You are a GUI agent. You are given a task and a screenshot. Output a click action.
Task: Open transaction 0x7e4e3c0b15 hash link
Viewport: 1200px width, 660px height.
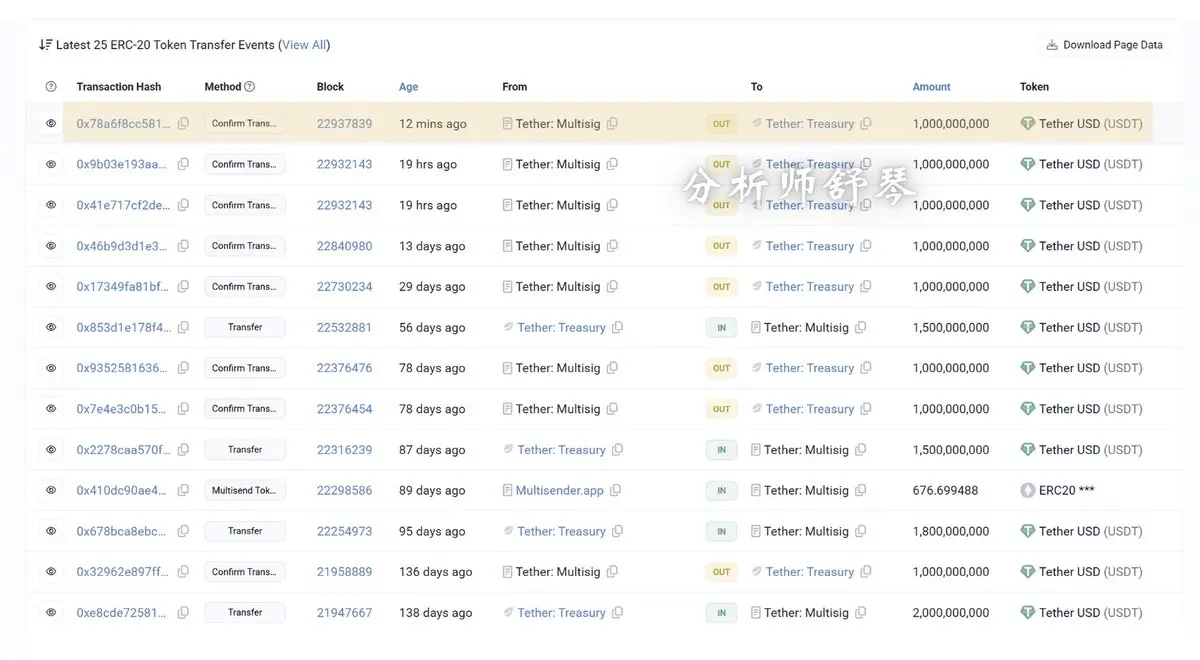[x=122, y=409]
